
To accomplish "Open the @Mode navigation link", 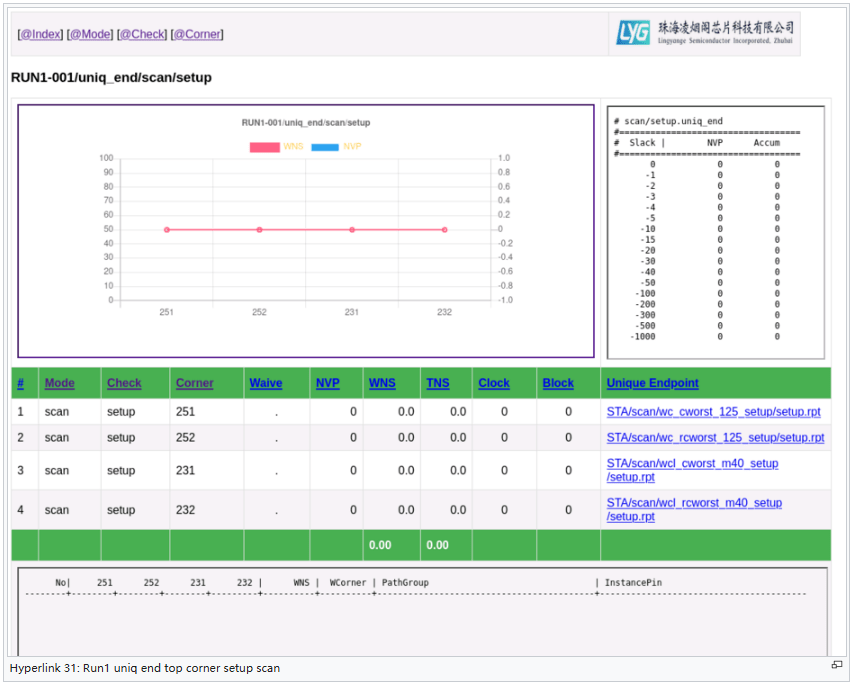I will pos(90,34).
